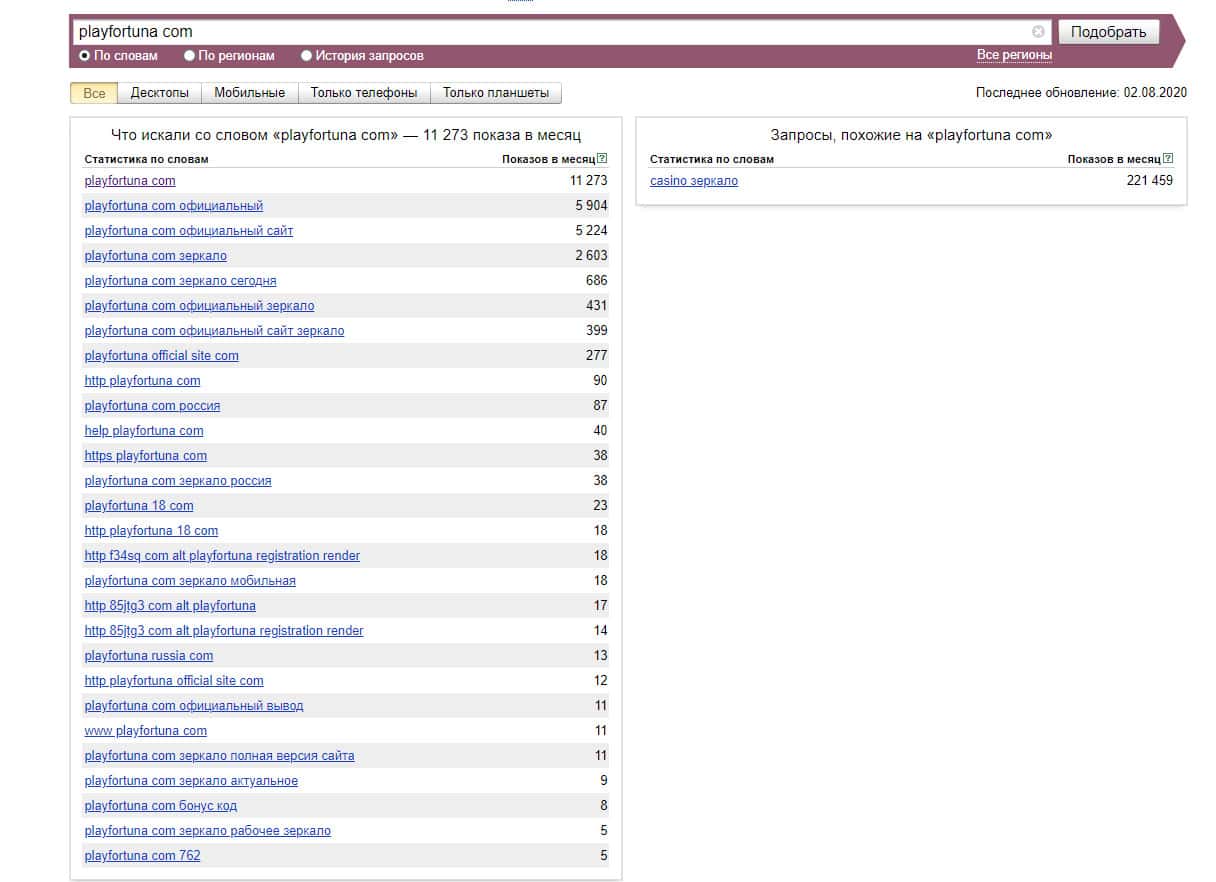
Task: Open the Мобильные tab
Action: [x=249, y=93]
